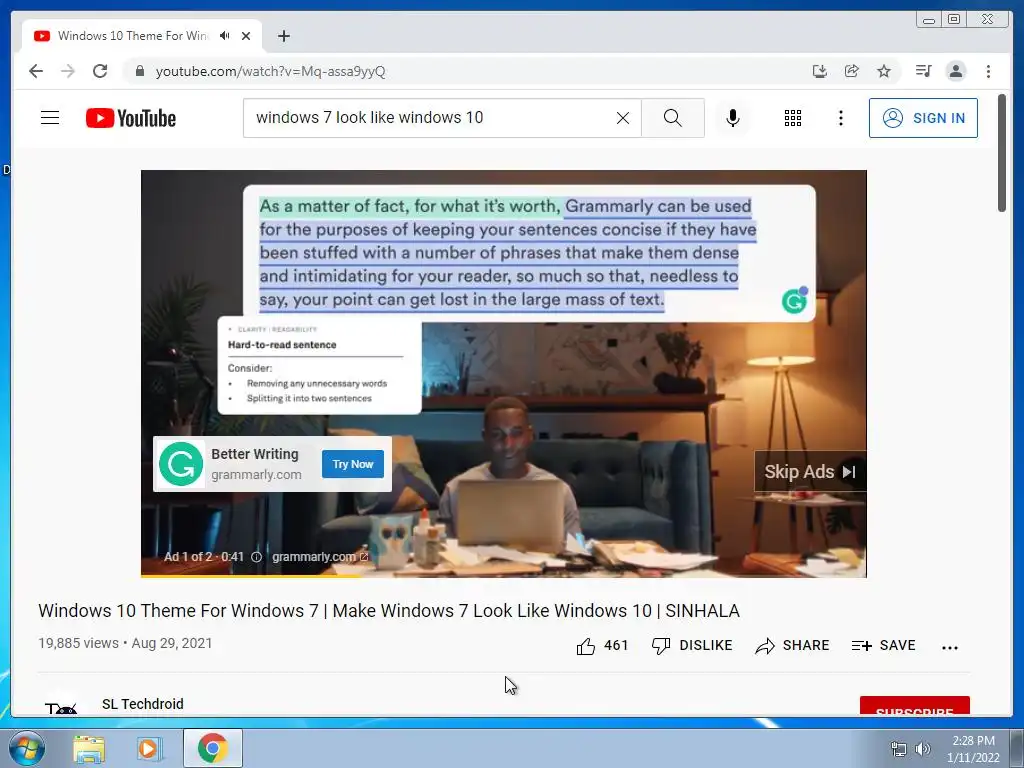Open the YouTube apps grid icon
This screenshot has width=1024, height=768.
point(793,118)
